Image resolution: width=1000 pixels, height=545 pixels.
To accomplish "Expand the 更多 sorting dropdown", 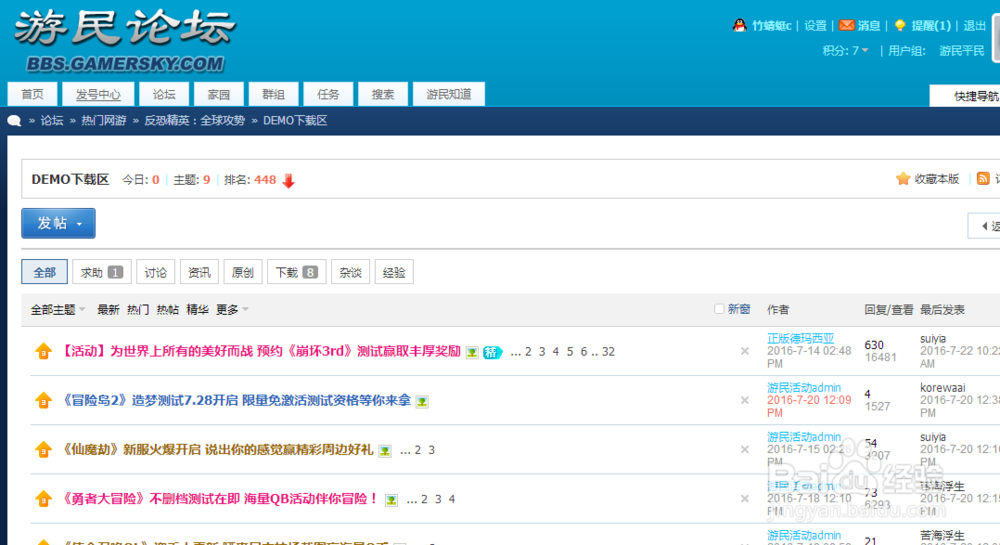I will pos(232,310).
